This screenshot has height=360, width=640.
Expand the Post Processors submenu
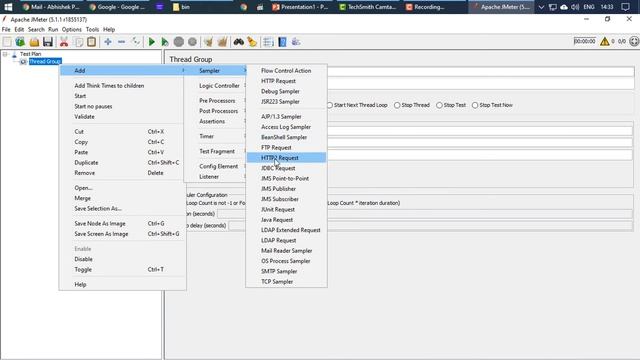click(x=215, y=111)
